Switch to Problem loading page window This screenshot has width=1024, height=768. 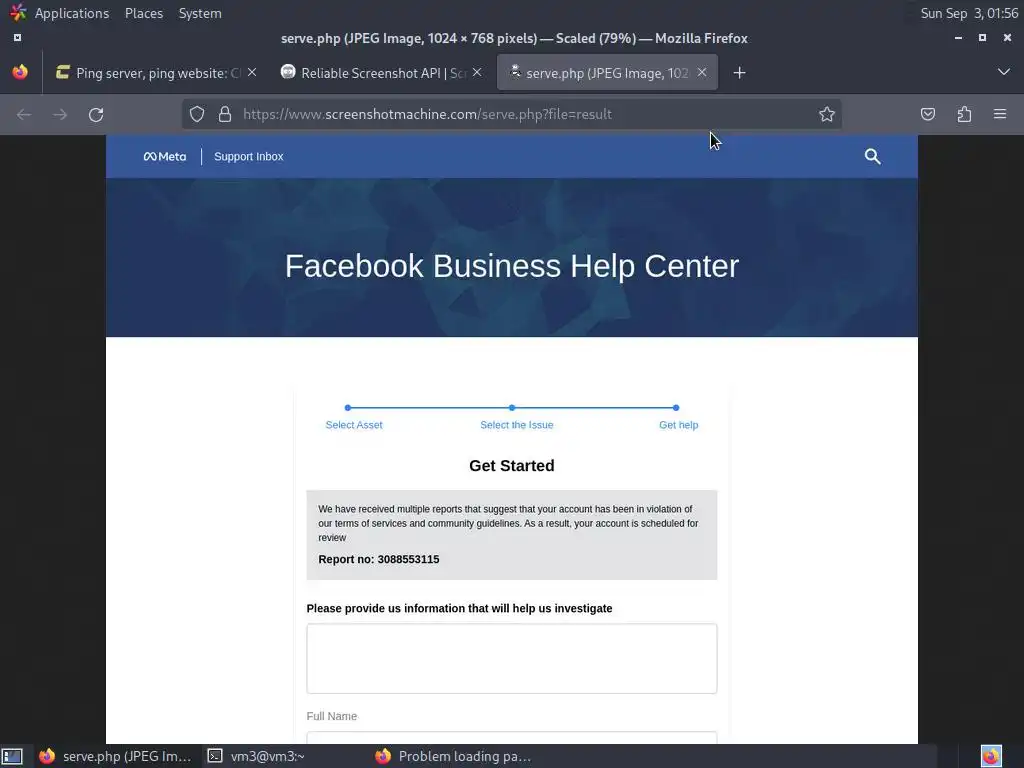pyautogui.click(x=453, y=756)
